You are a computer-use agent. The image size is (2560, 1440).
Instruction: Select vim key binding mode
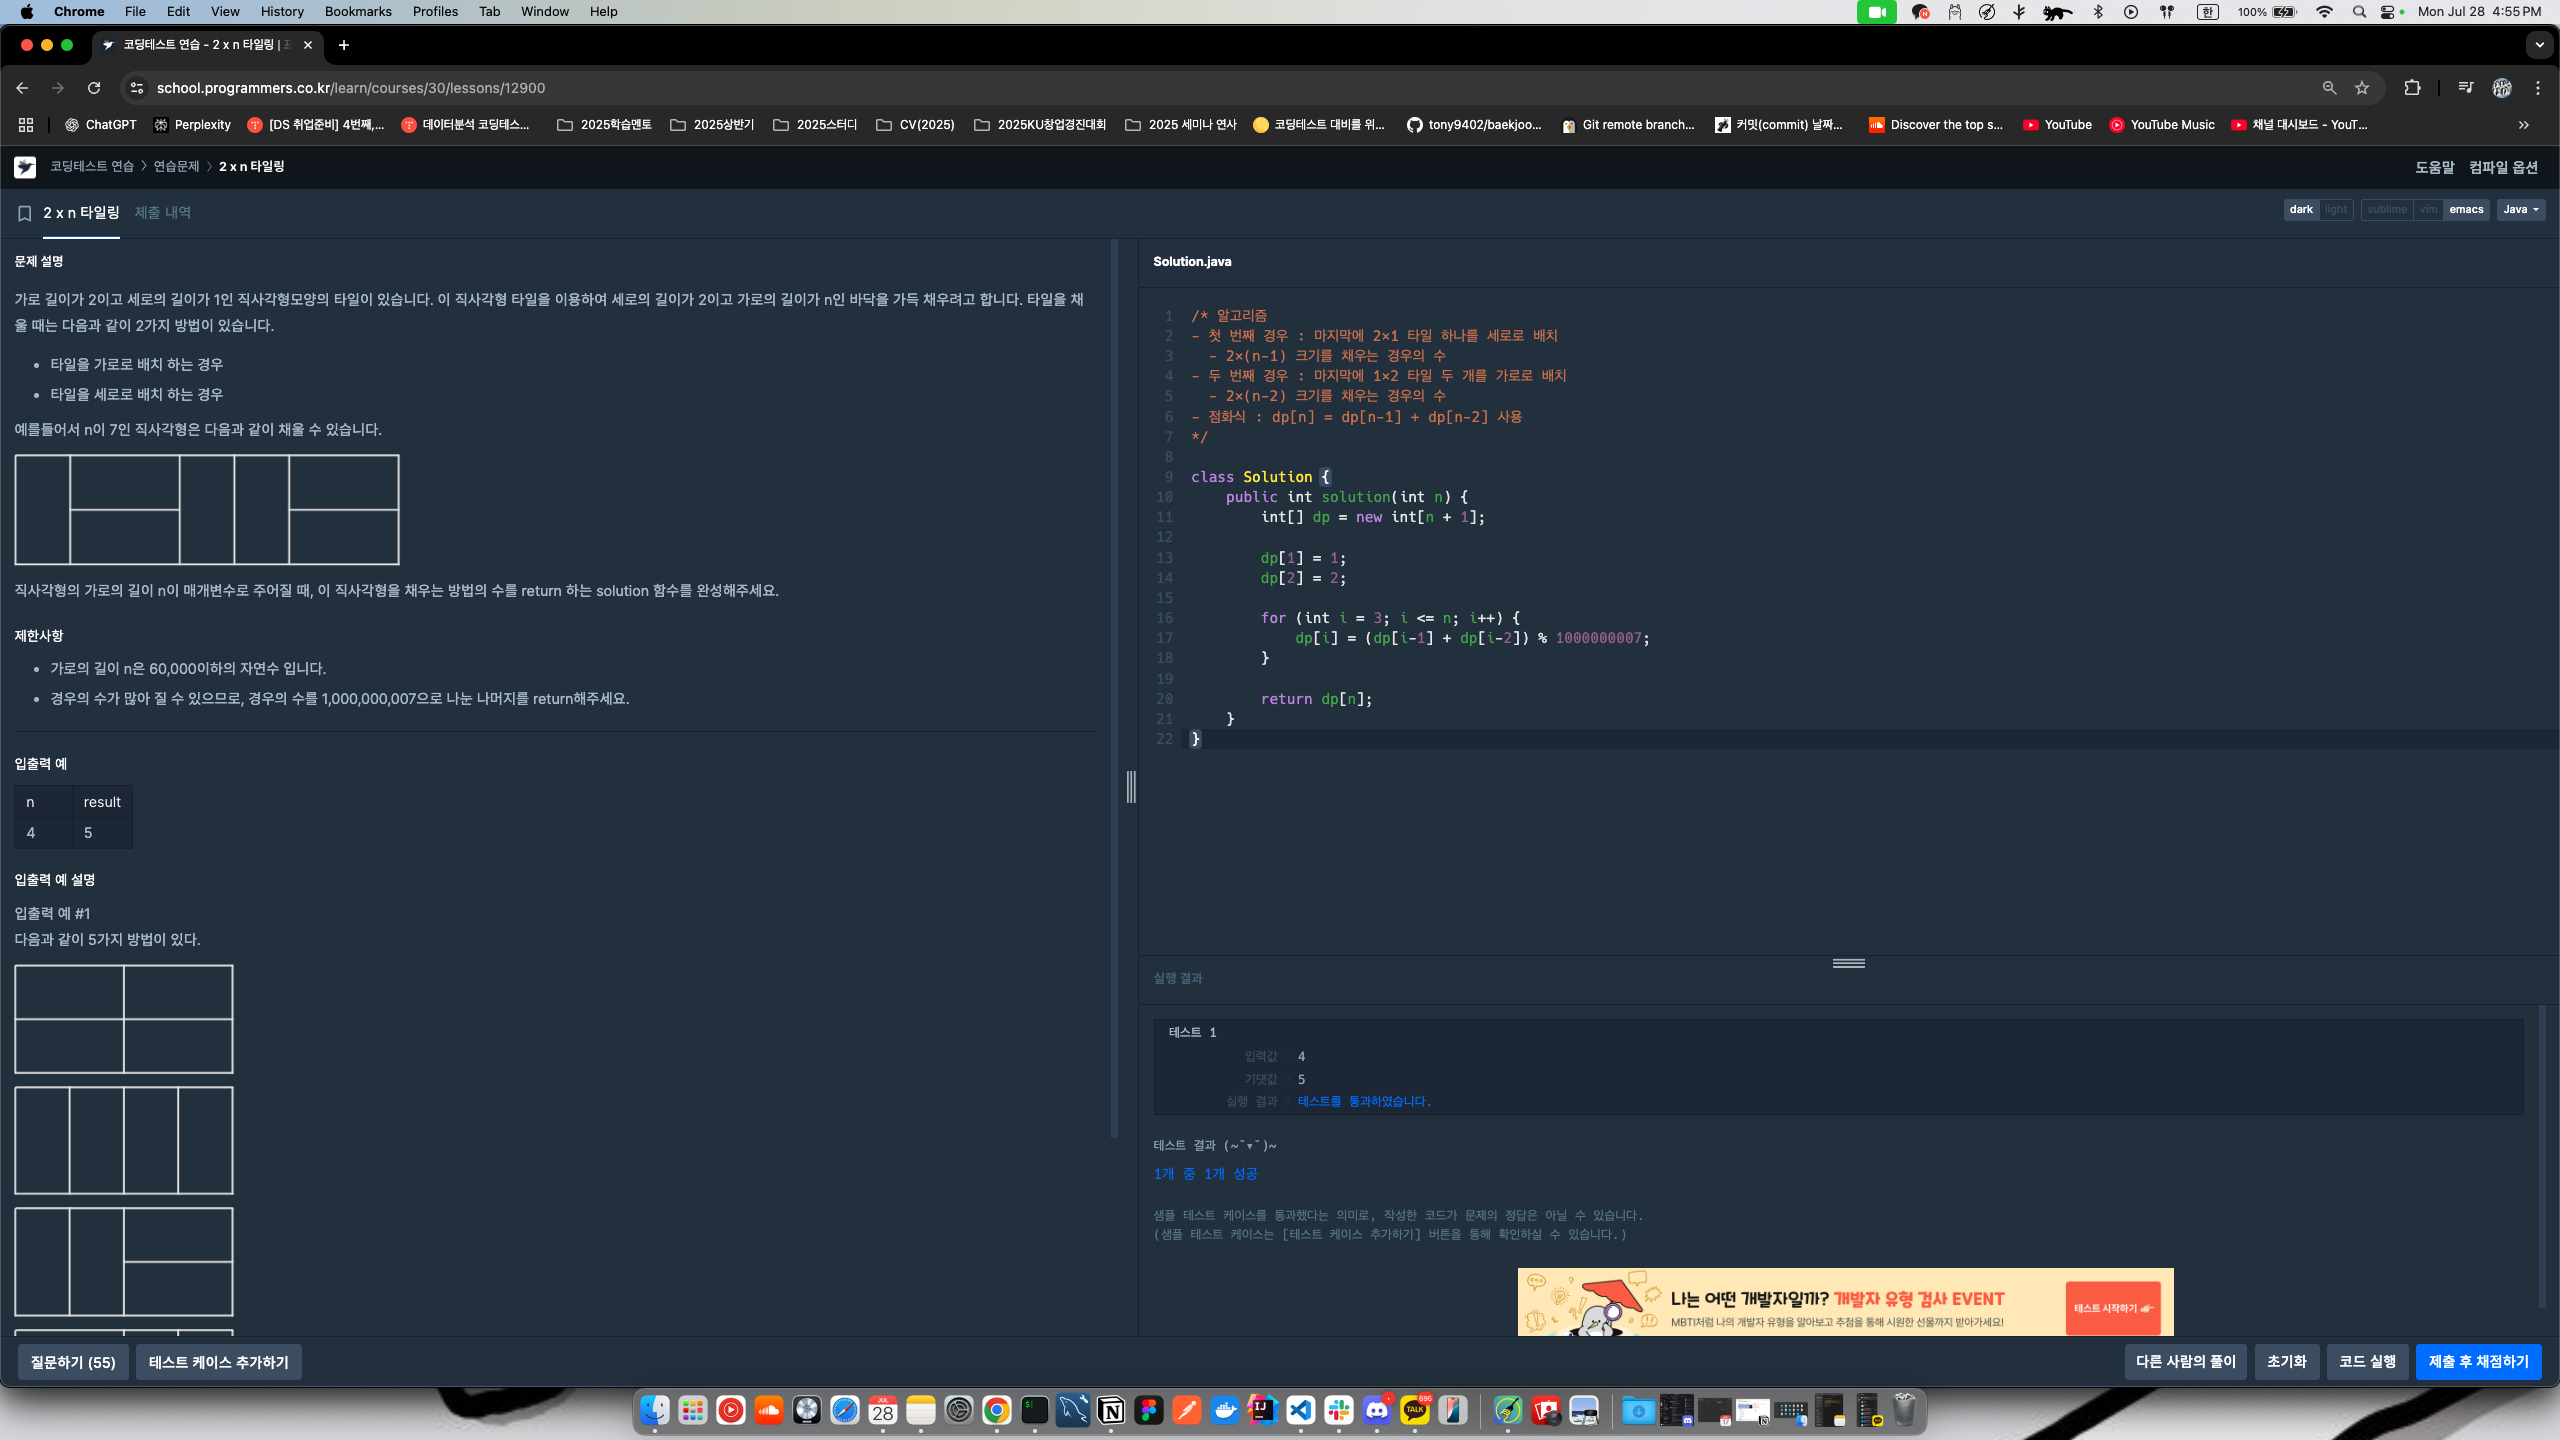2428,210
